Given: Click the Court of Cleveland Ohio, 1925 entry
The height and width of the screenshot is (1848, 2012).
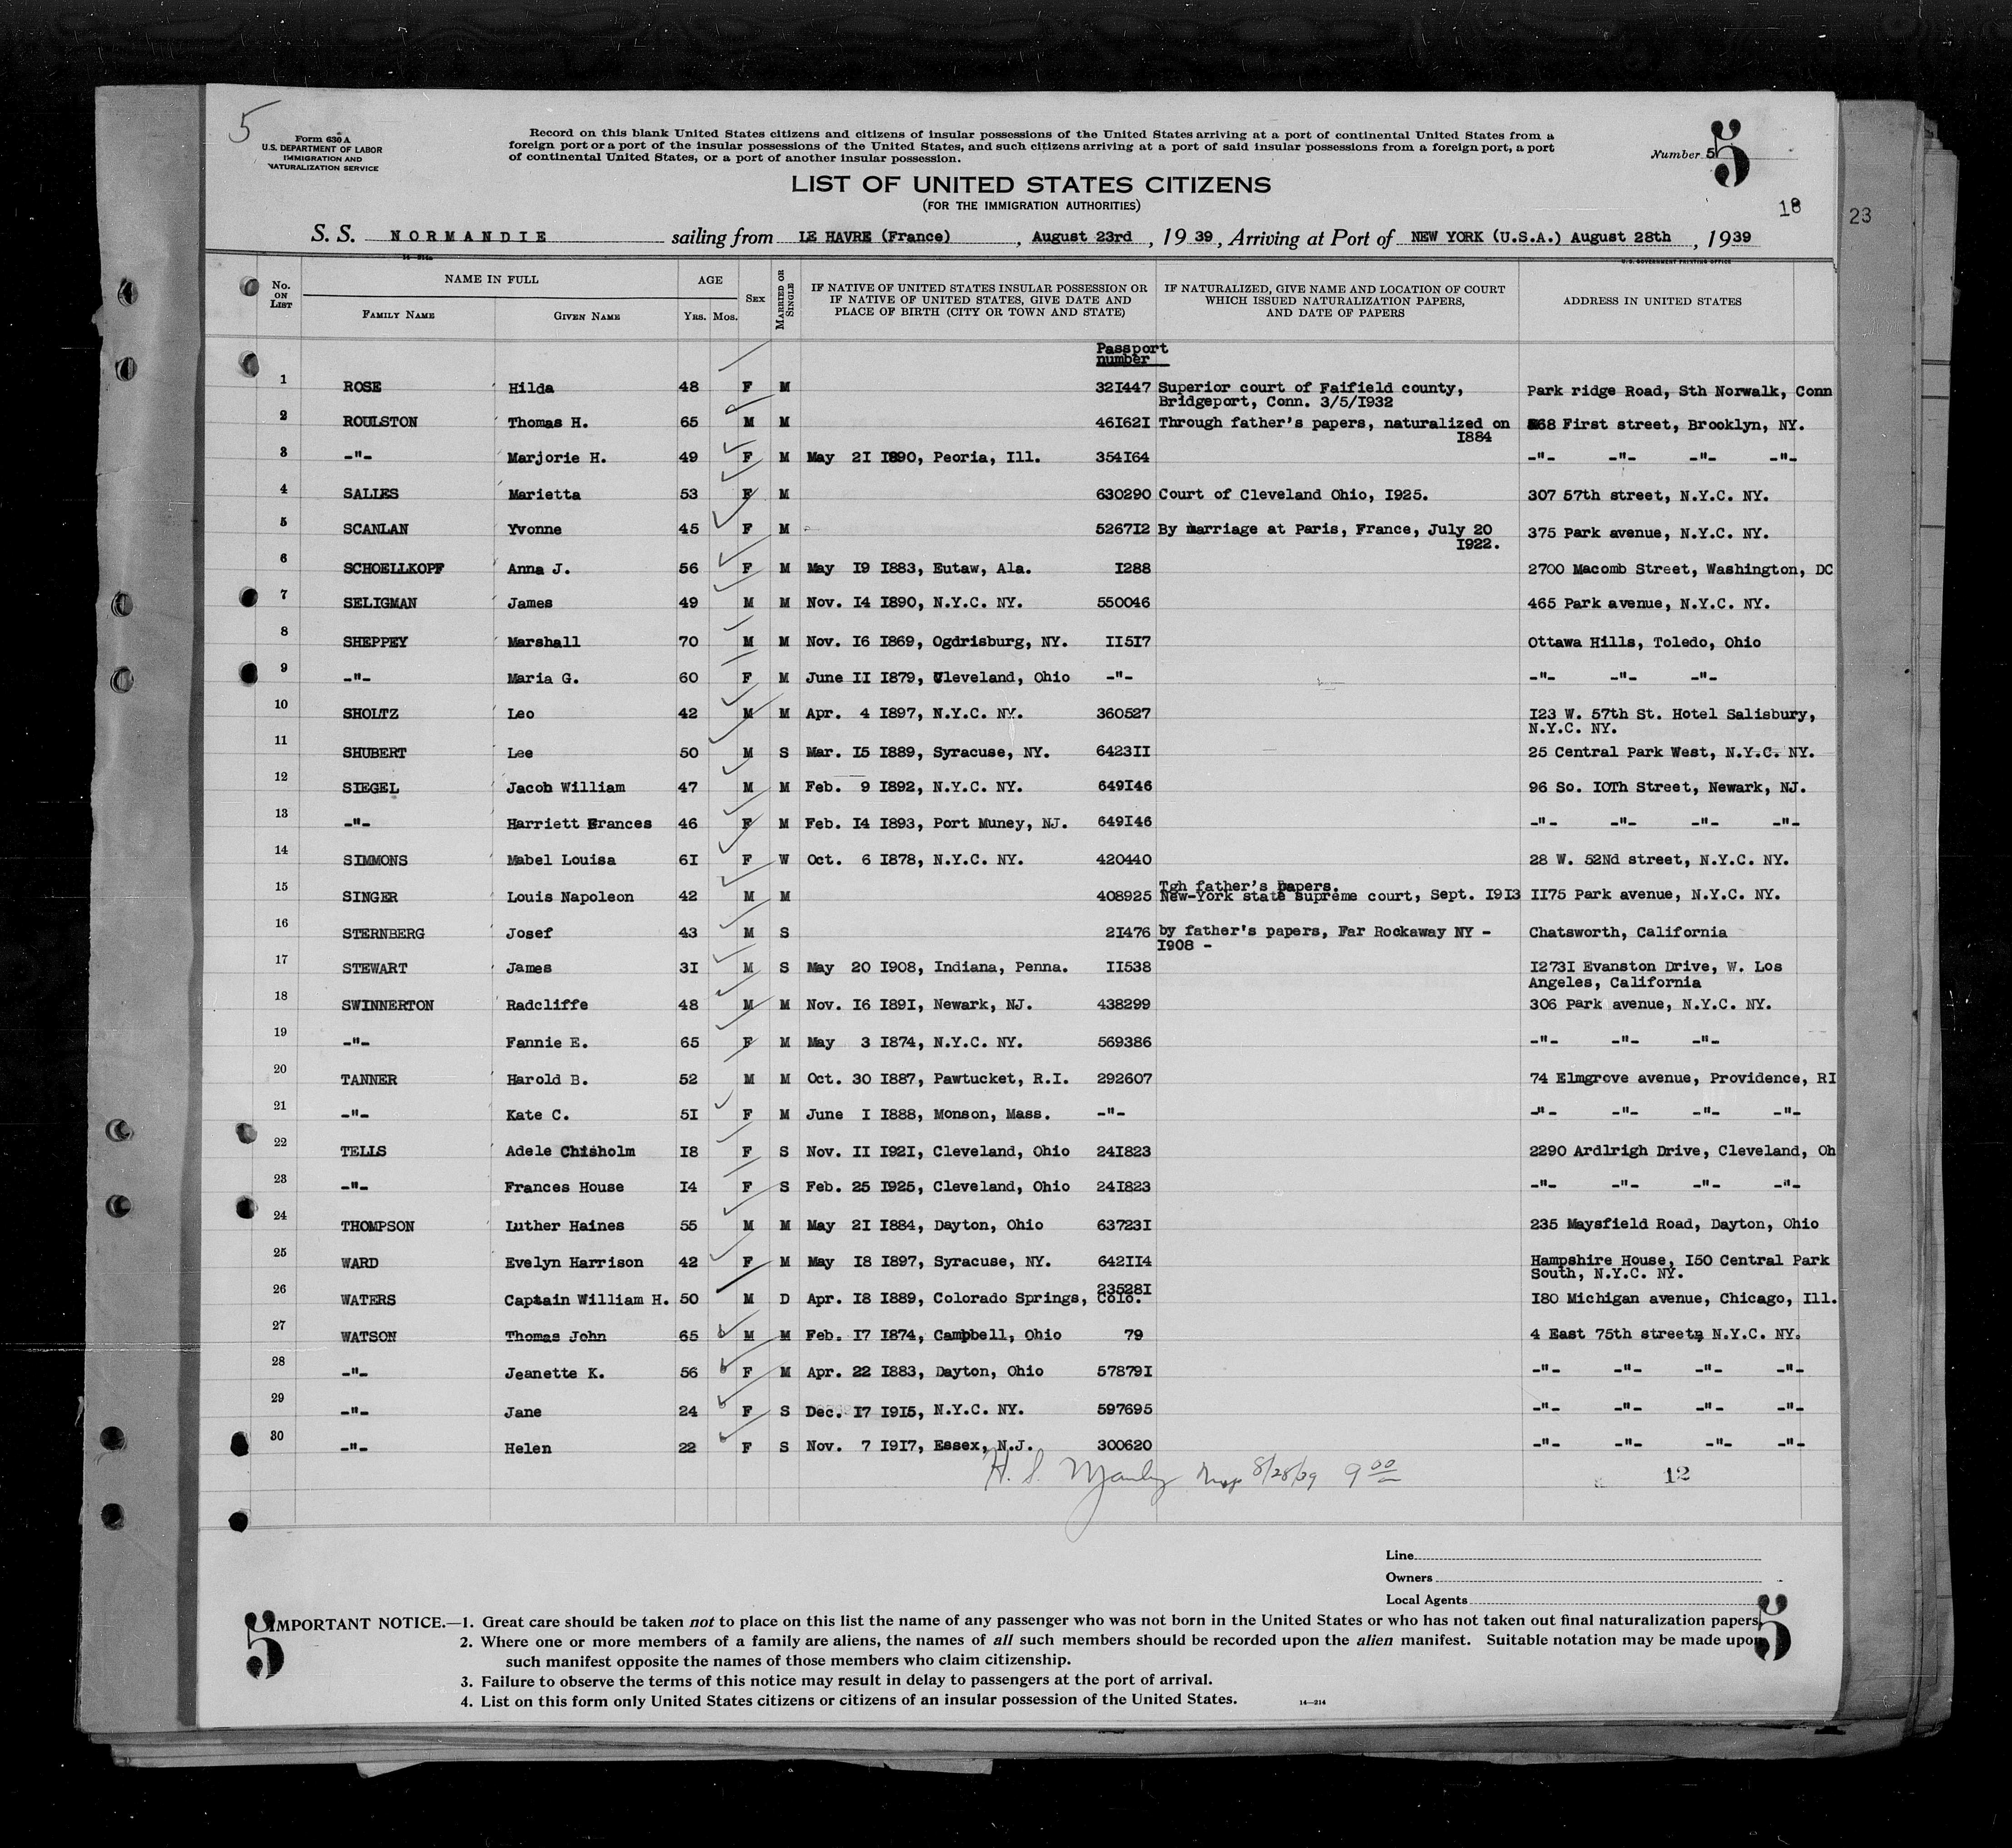Looking at the screenshot, I should [1293, 495].
